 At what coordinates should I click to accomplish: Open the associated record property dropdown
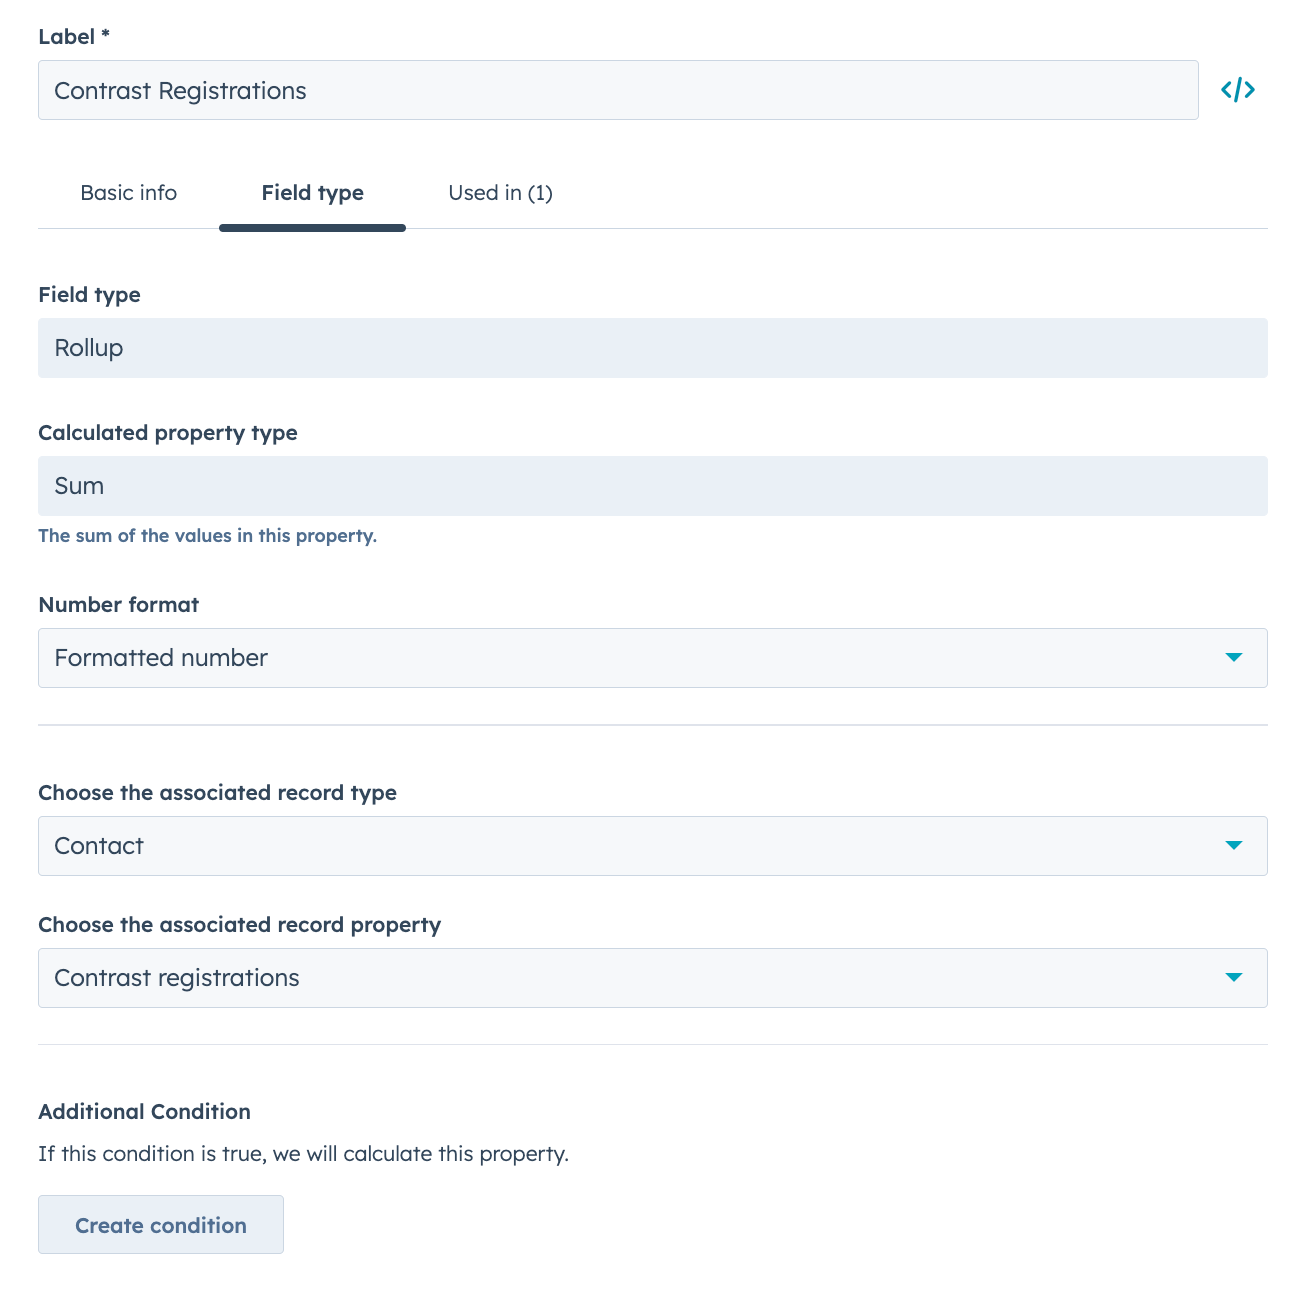click(x=1234, y=978)
